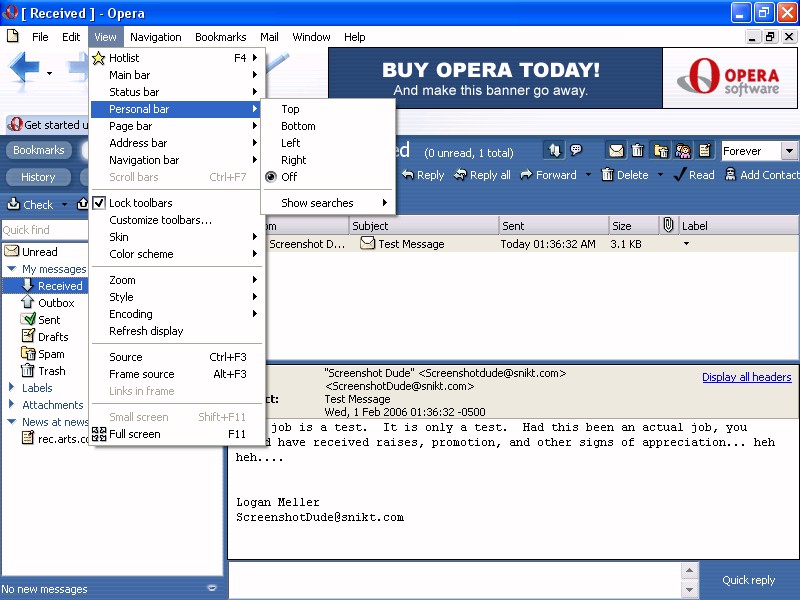The width and height of the screenshot is (800, 600).
Task: Select the Sent folder icon
Action: (x=29, y=320)
